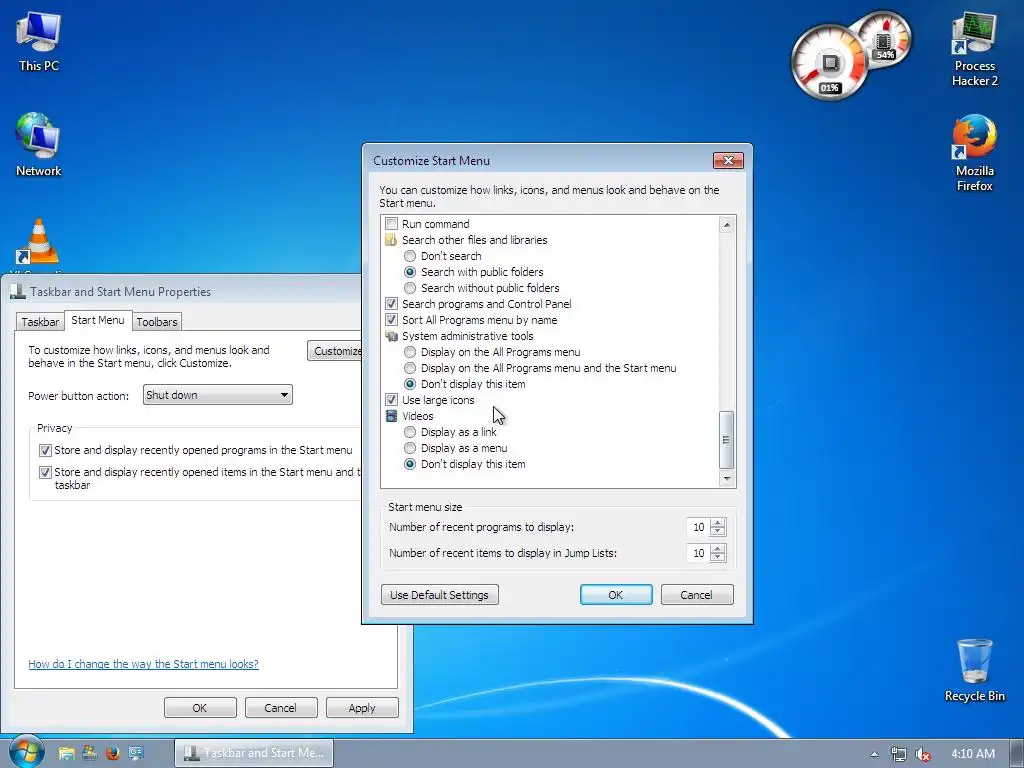Click the list scroll down arrow
The width and height of the screenshot is (1024, 768).
[x=727, y=479]
